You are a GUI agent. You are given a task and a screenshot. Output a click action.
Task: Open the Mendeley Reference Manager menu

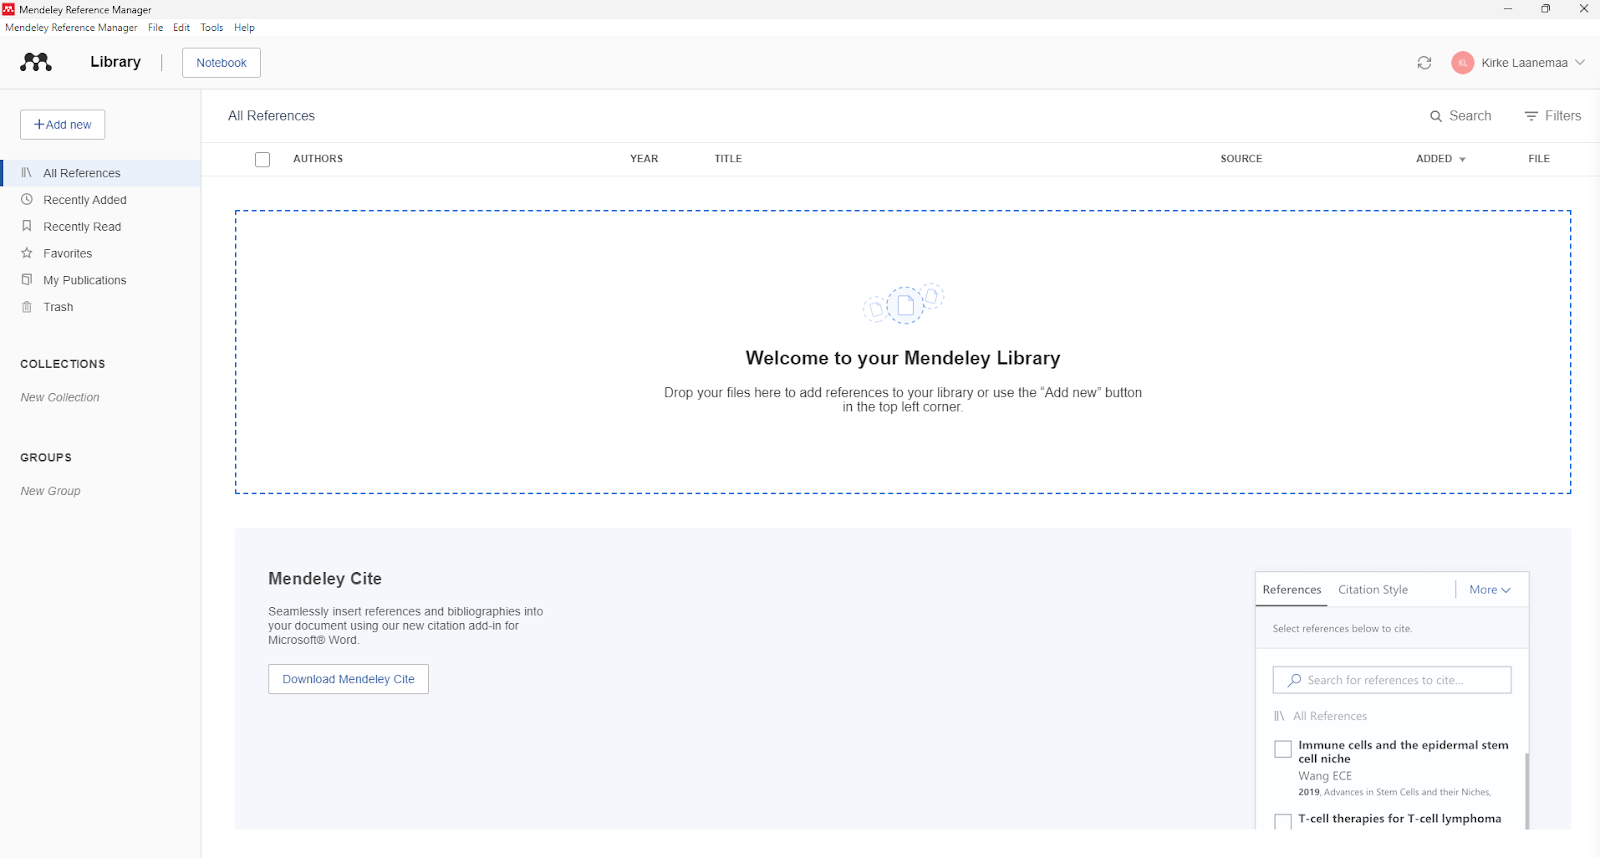pos(71,28)
